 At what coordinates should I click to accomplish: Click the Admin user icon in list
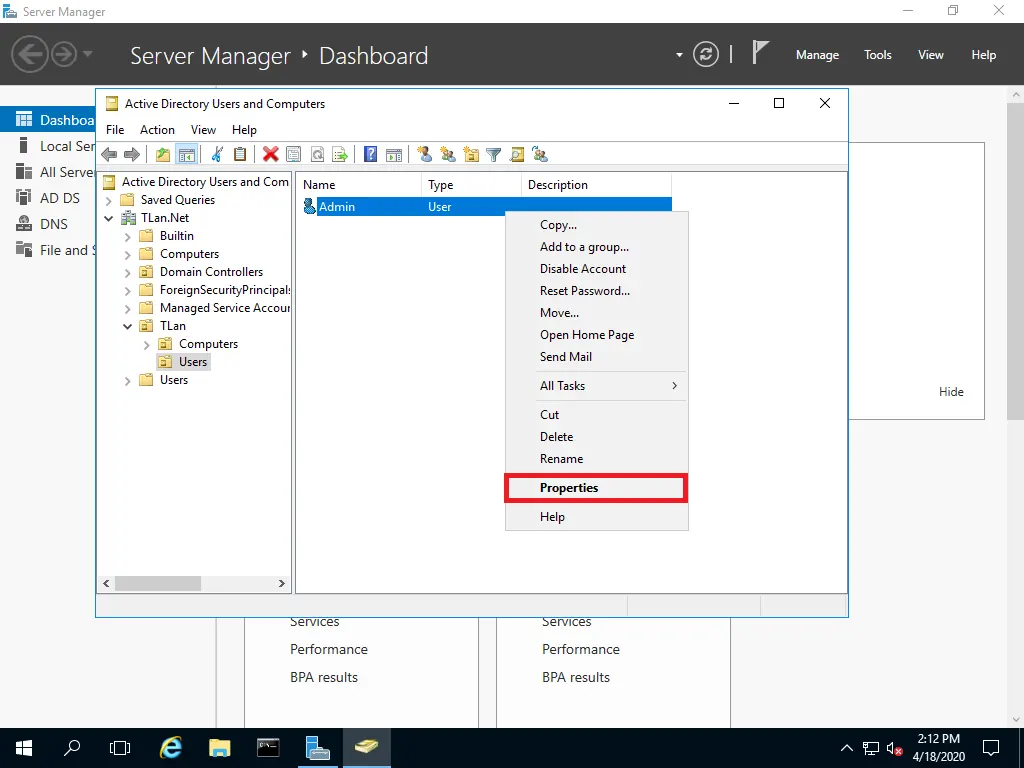pyautogui.click(x=310, y=206)
